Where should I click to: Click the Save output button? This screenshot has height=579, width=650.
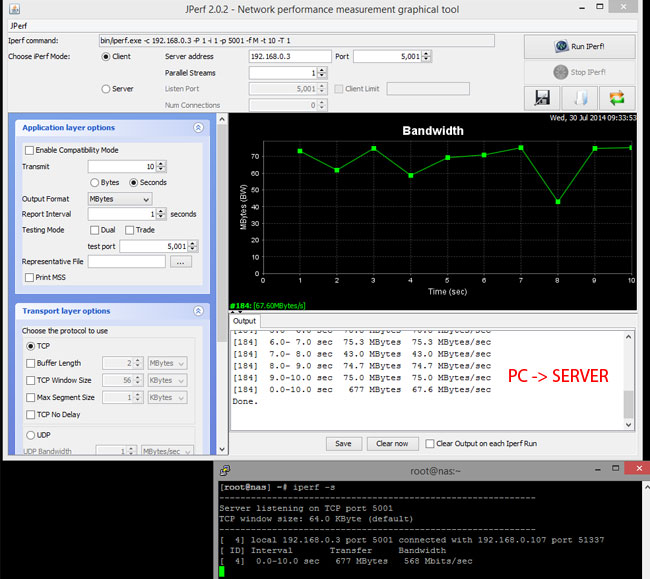343,444
